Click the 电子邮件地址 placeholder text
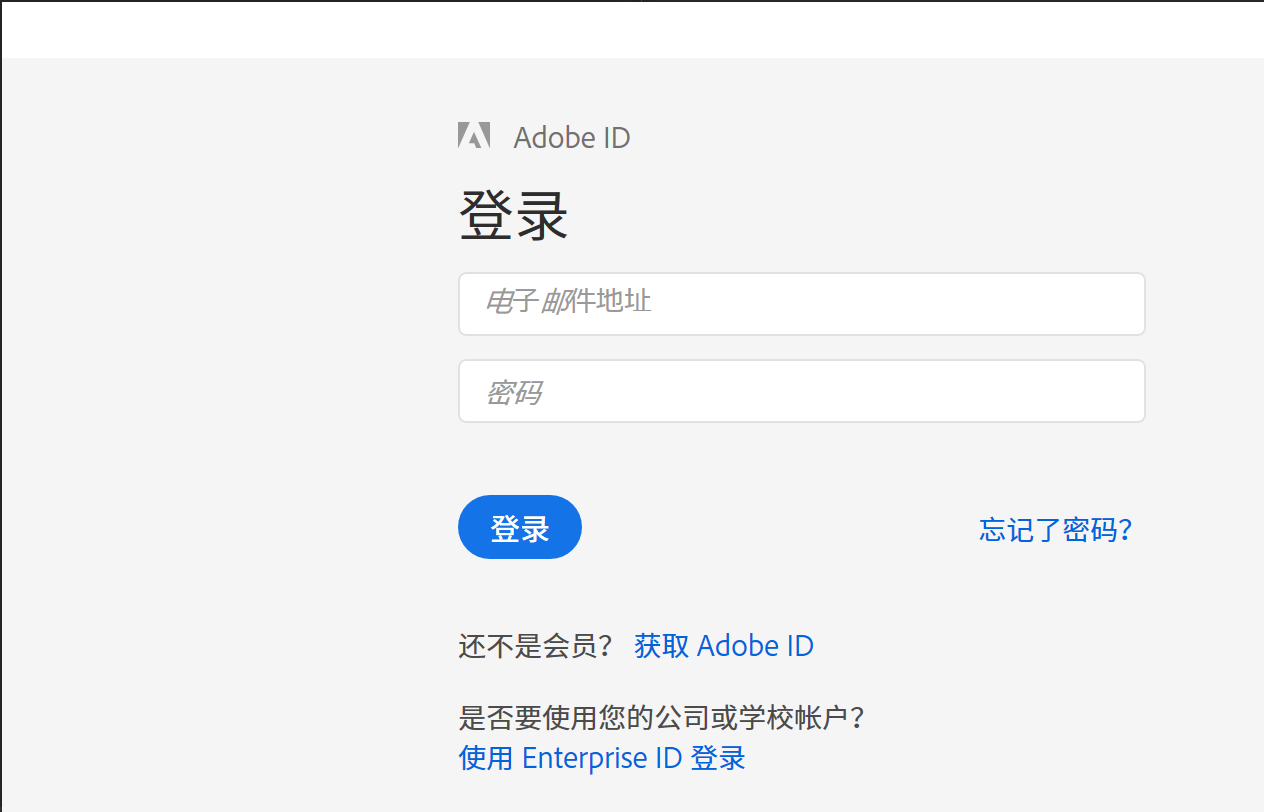1264x812 pixels. [568, 301]
